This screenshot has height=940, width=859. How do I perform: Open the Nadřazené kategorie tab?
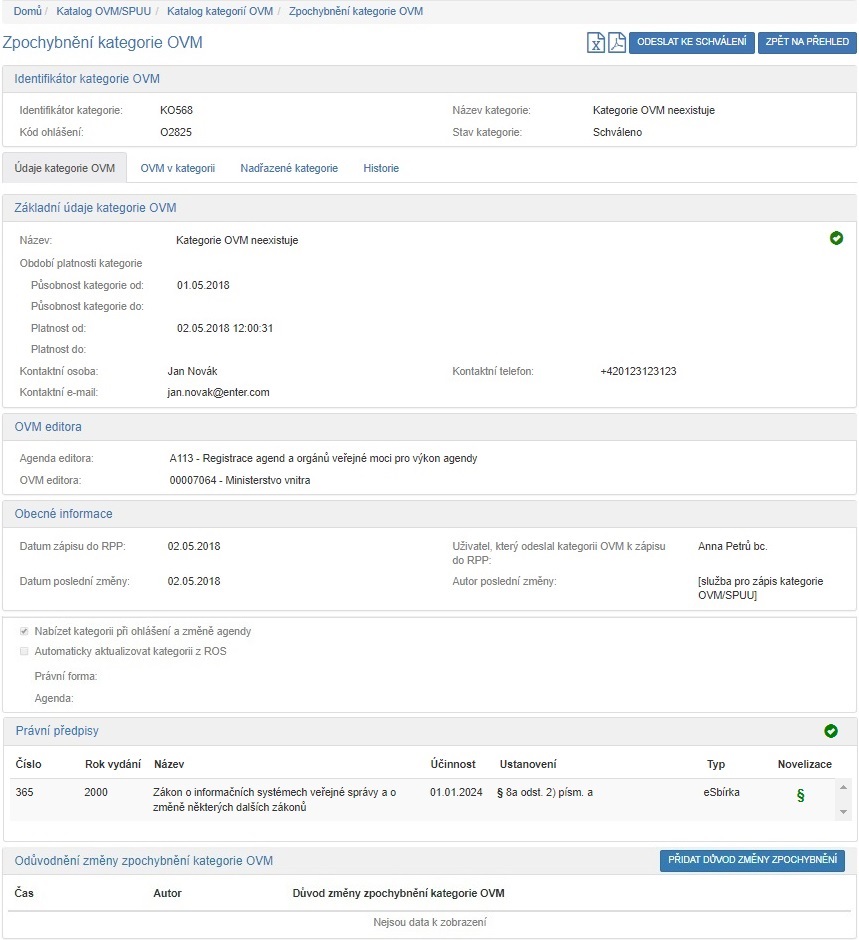(289, 168)
